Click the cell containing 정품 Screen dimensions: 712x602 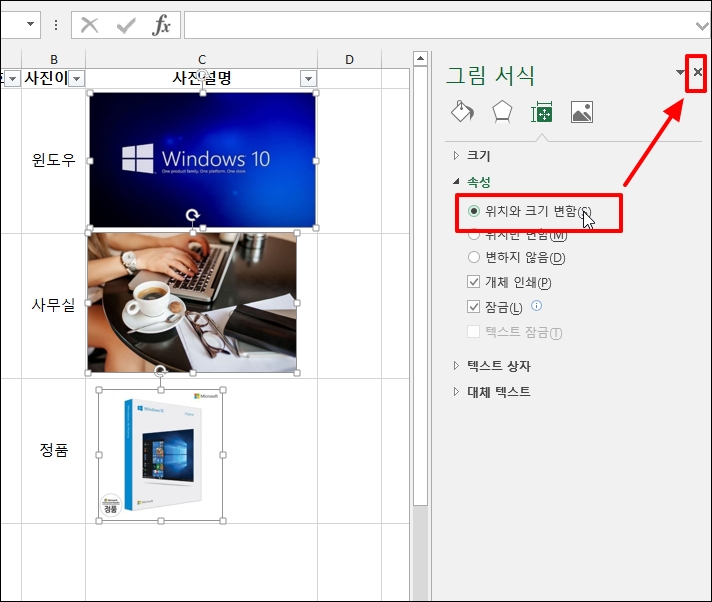coord(54,450)
